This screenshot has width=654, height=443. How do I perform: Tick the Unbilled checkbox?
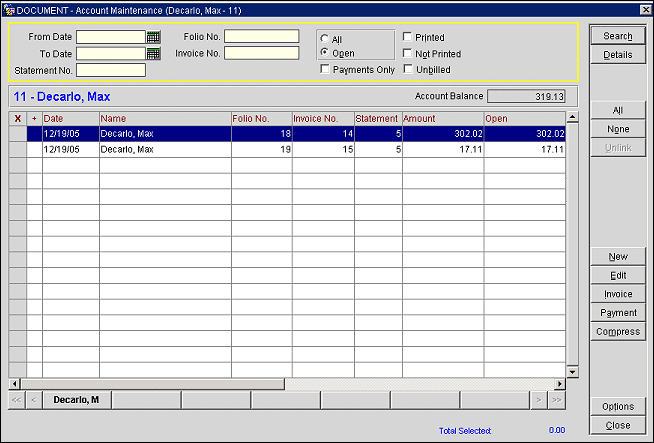pos(408,69)
